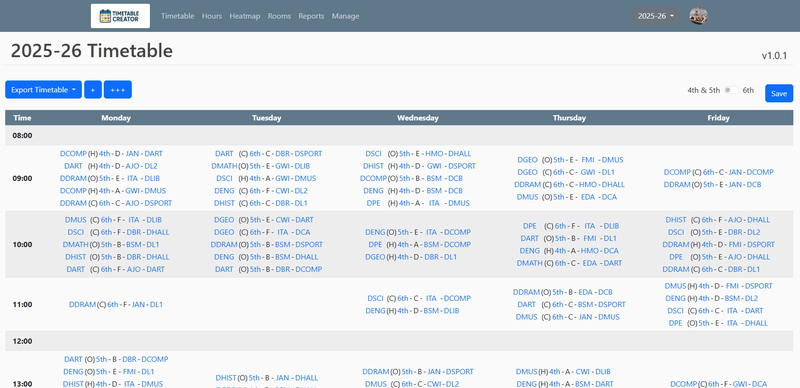Open DDRAM subject in Tuesday 10:00 slot

[224, 245]
